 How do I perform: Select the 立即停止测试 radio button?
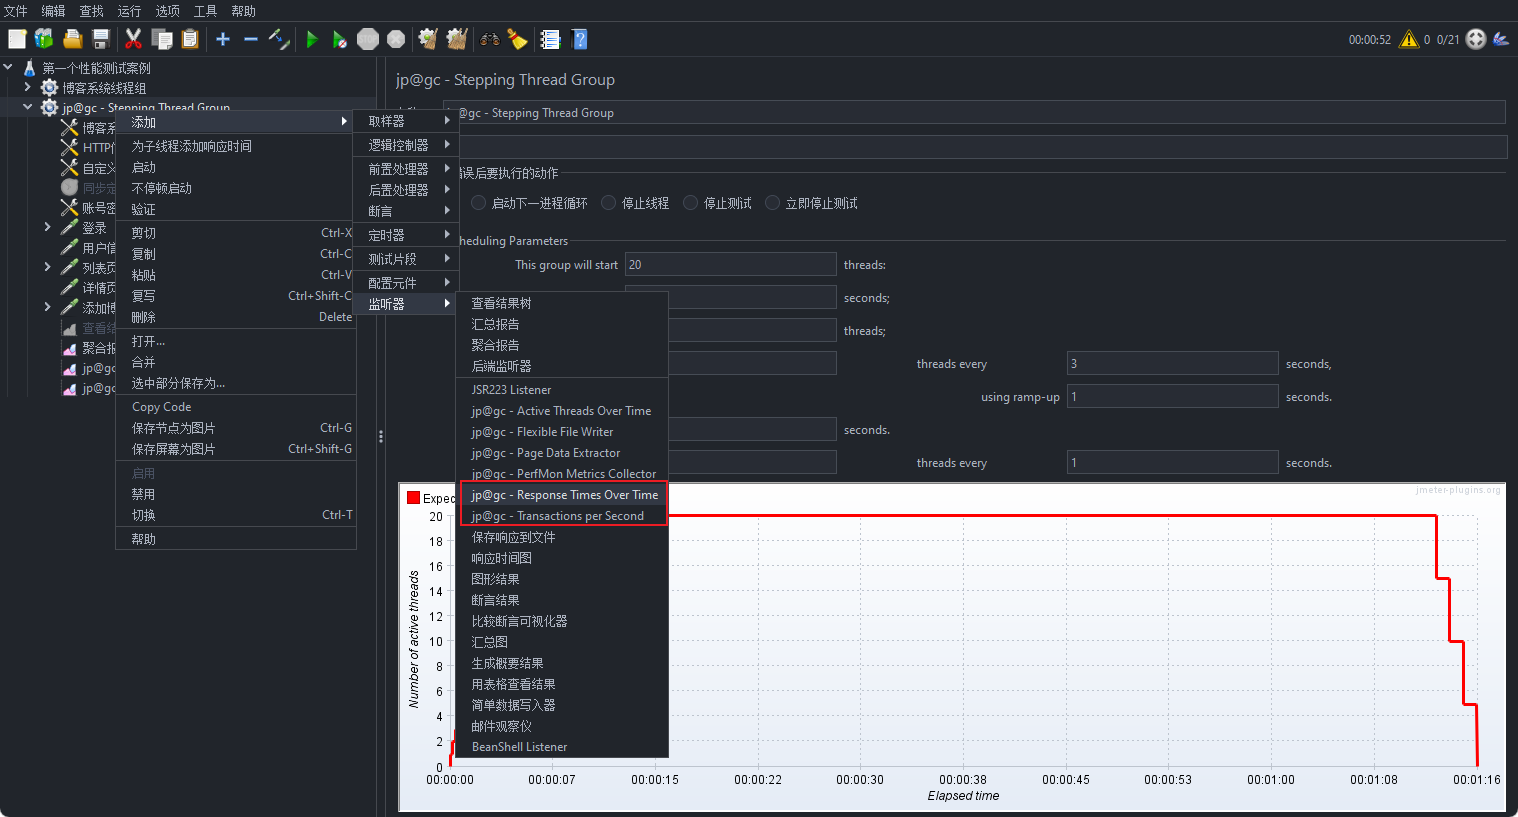[x=772, y=203]
